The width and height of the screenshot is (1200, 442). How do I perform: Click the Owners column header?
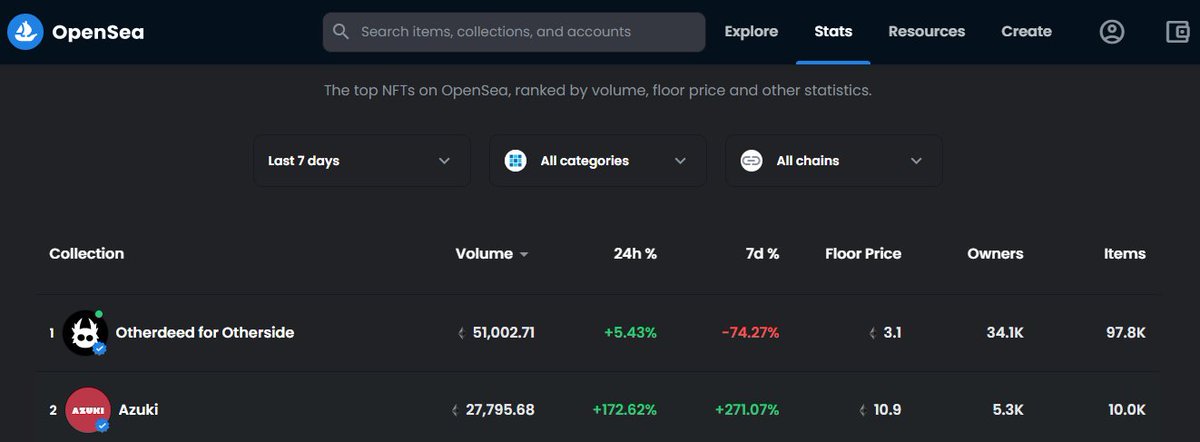point(995,254)
